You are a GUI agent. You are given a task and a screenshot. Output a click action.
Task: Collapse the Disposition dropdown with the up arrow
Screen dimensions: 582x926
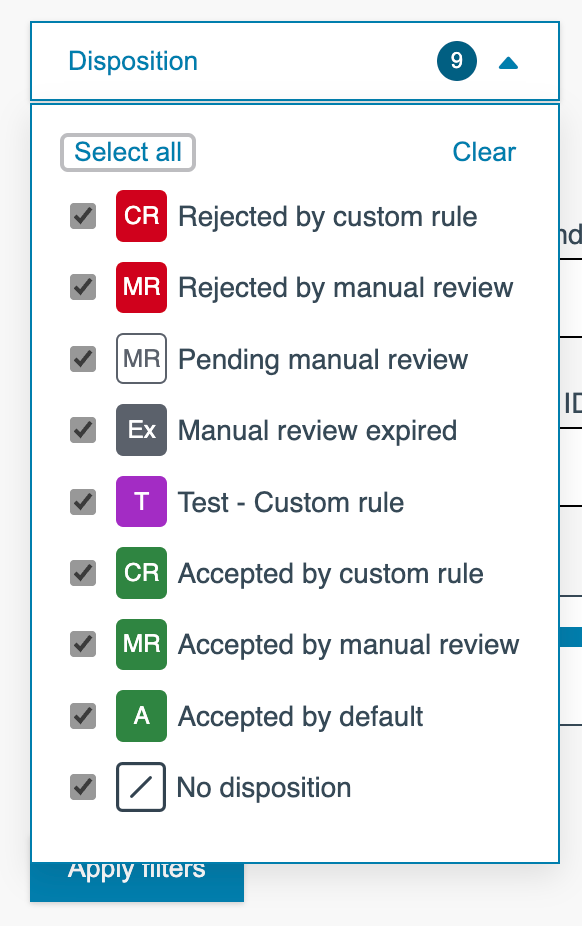pyautogui.click(x=508, y=63)
